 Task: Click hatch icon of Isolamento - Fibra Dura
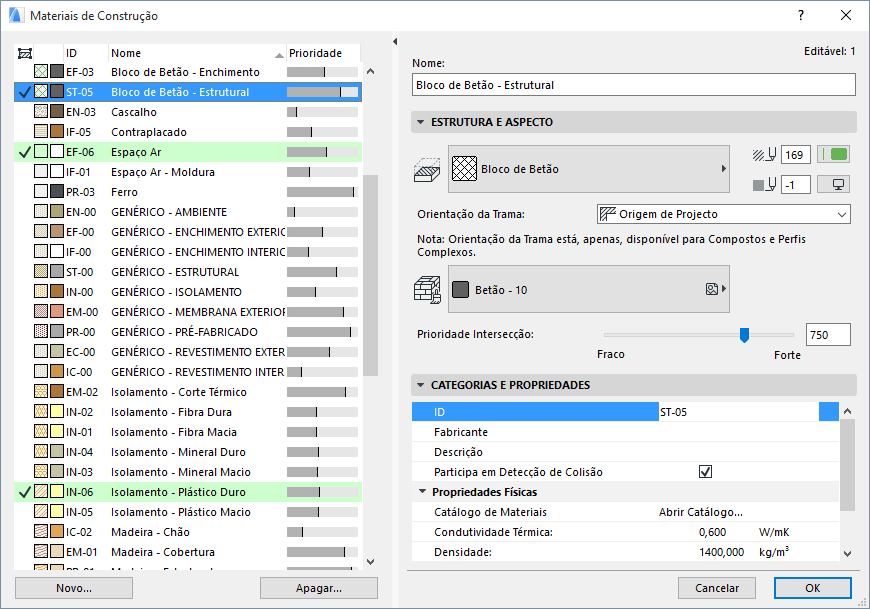41,412
